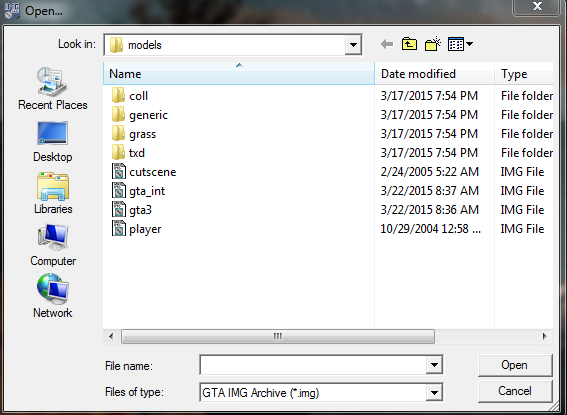Select the generic folder name
567x415 pixels.
pos(148,115)
